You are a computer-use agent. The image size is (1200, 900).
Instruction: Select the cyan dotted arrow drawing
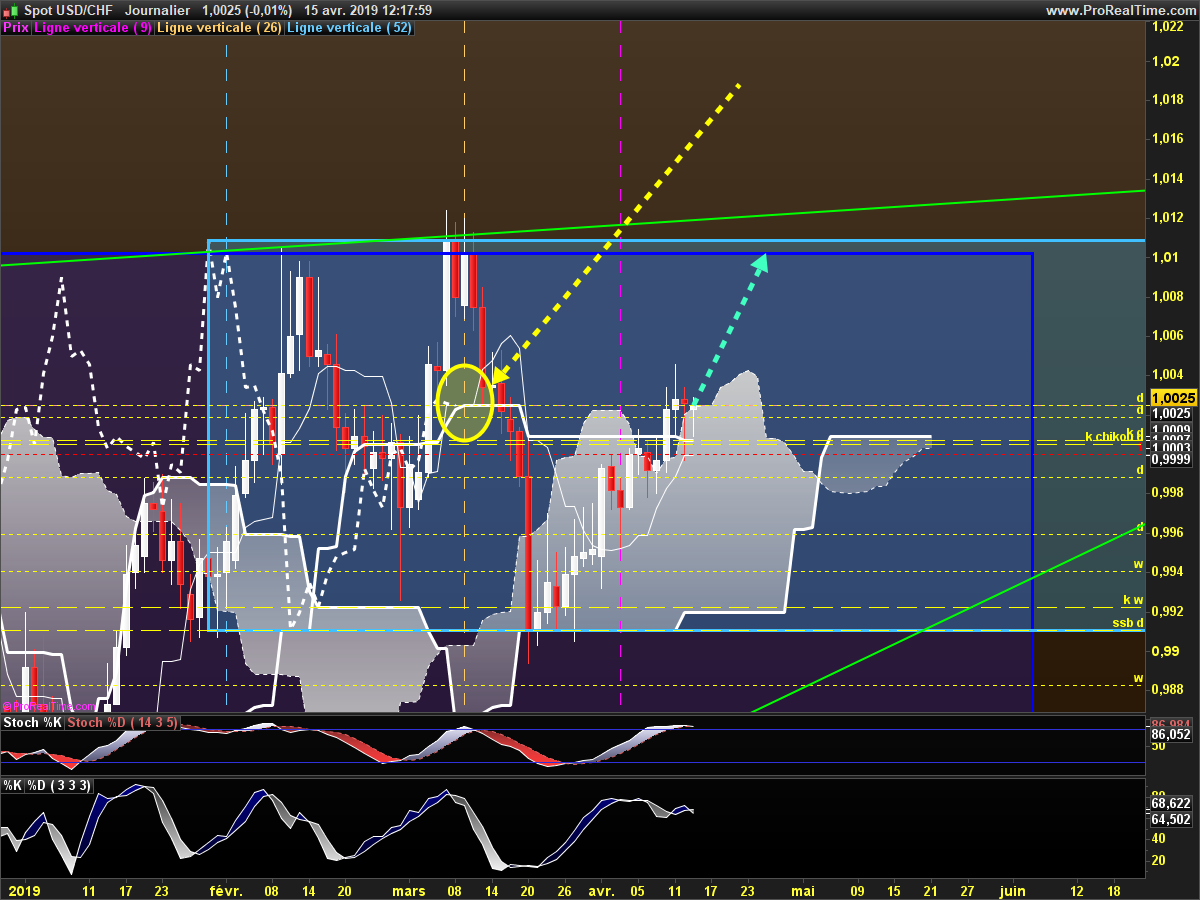coord(729,330)
